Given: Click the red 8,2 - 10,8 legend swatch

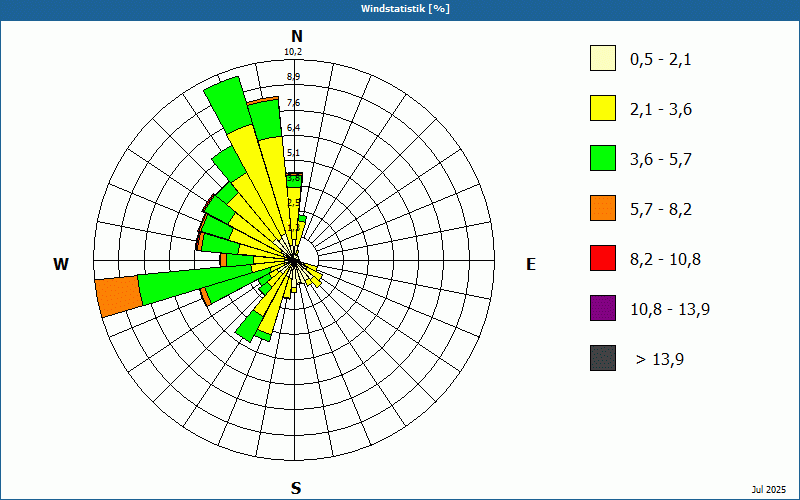Looking at the screenshot, I should (x=603, y=258).
